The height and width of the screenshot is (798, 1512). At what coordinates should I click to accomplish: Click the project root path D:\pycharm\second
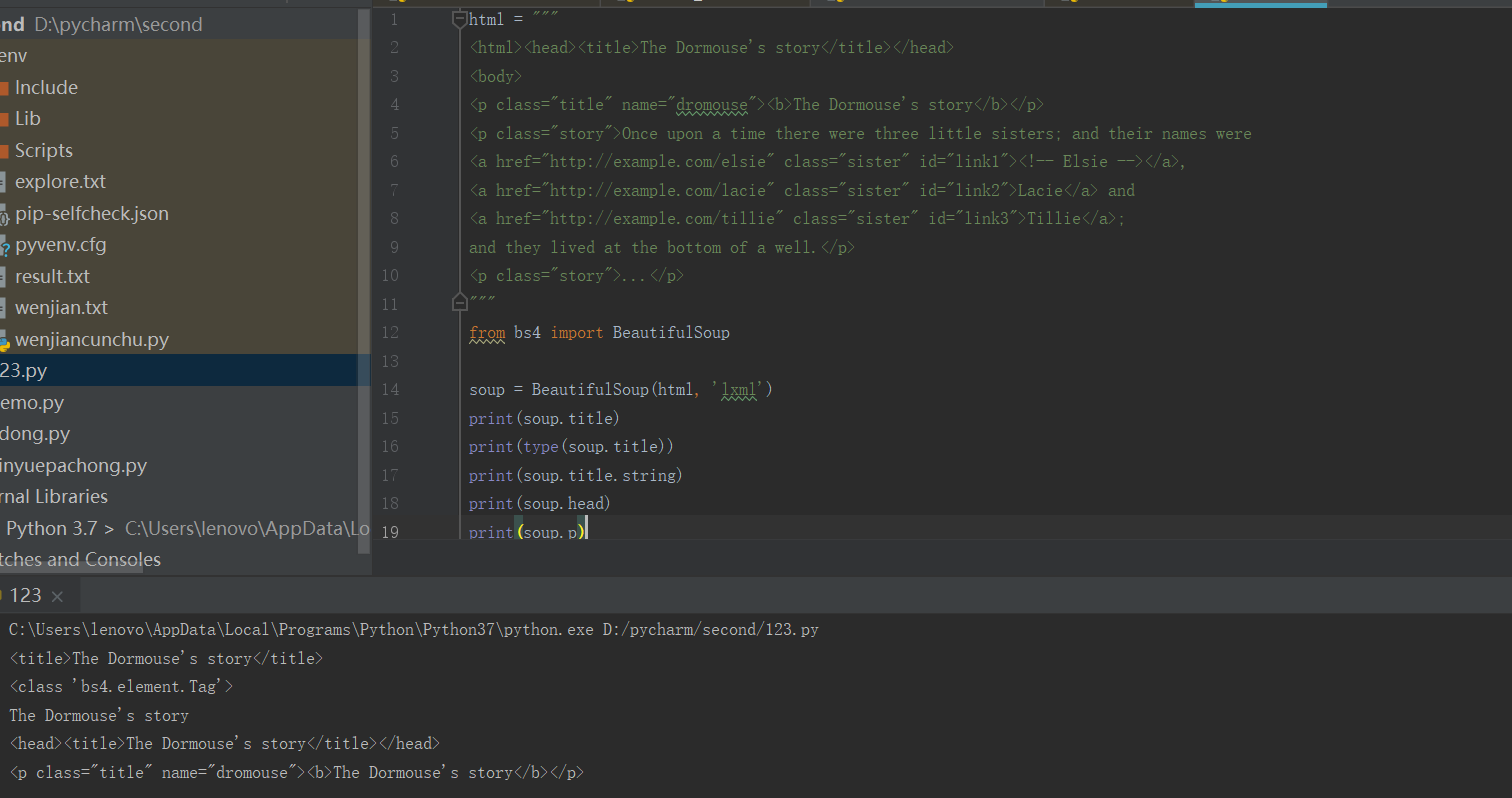tap(118, 24)
